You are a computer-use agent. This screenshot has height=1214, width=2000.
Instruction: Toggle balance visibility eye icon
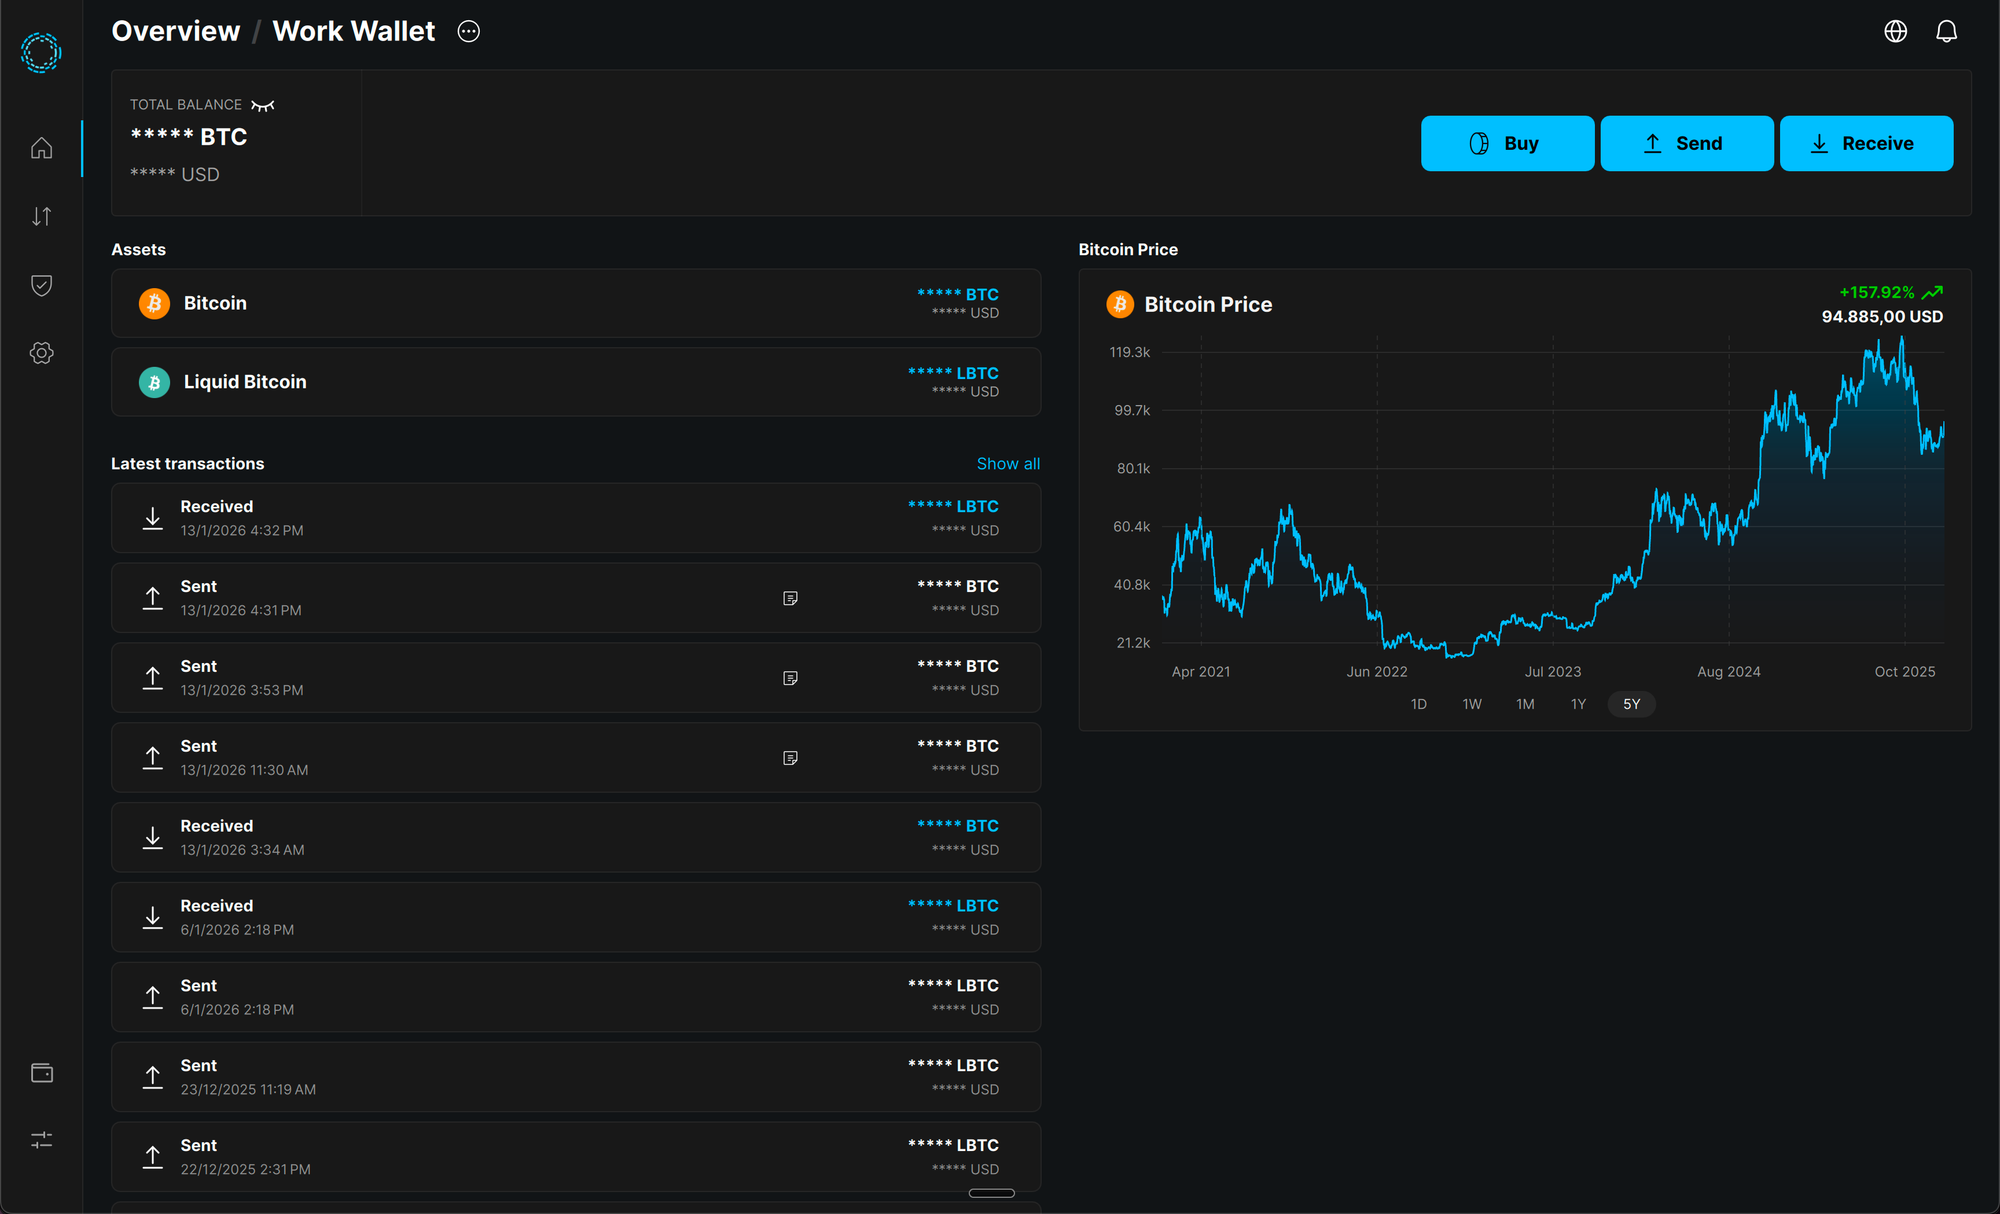coord(262,105)
